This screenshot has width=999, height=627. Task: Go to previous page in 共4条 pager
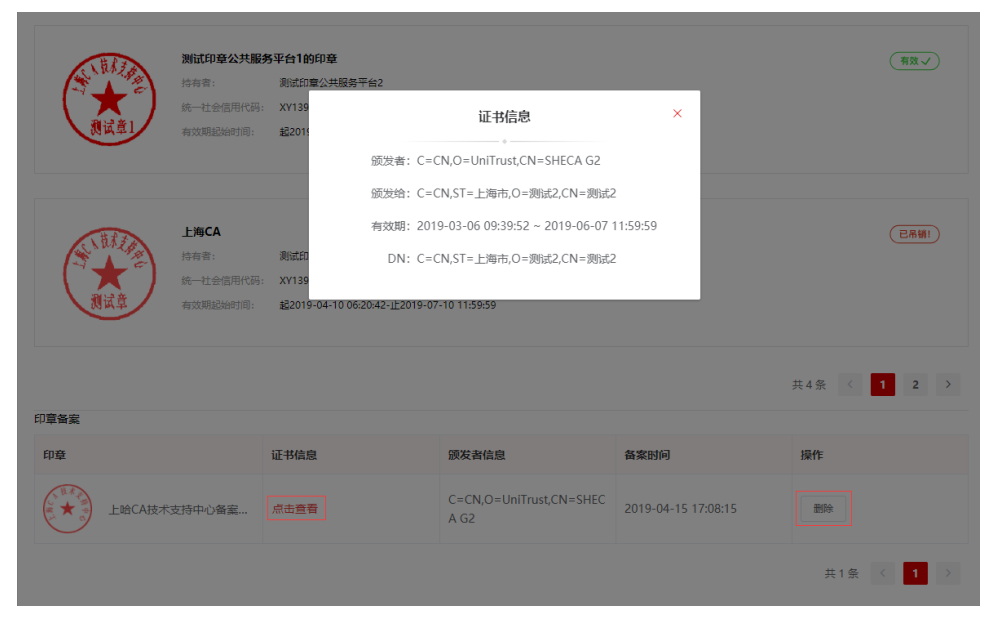tap(850, 384)
